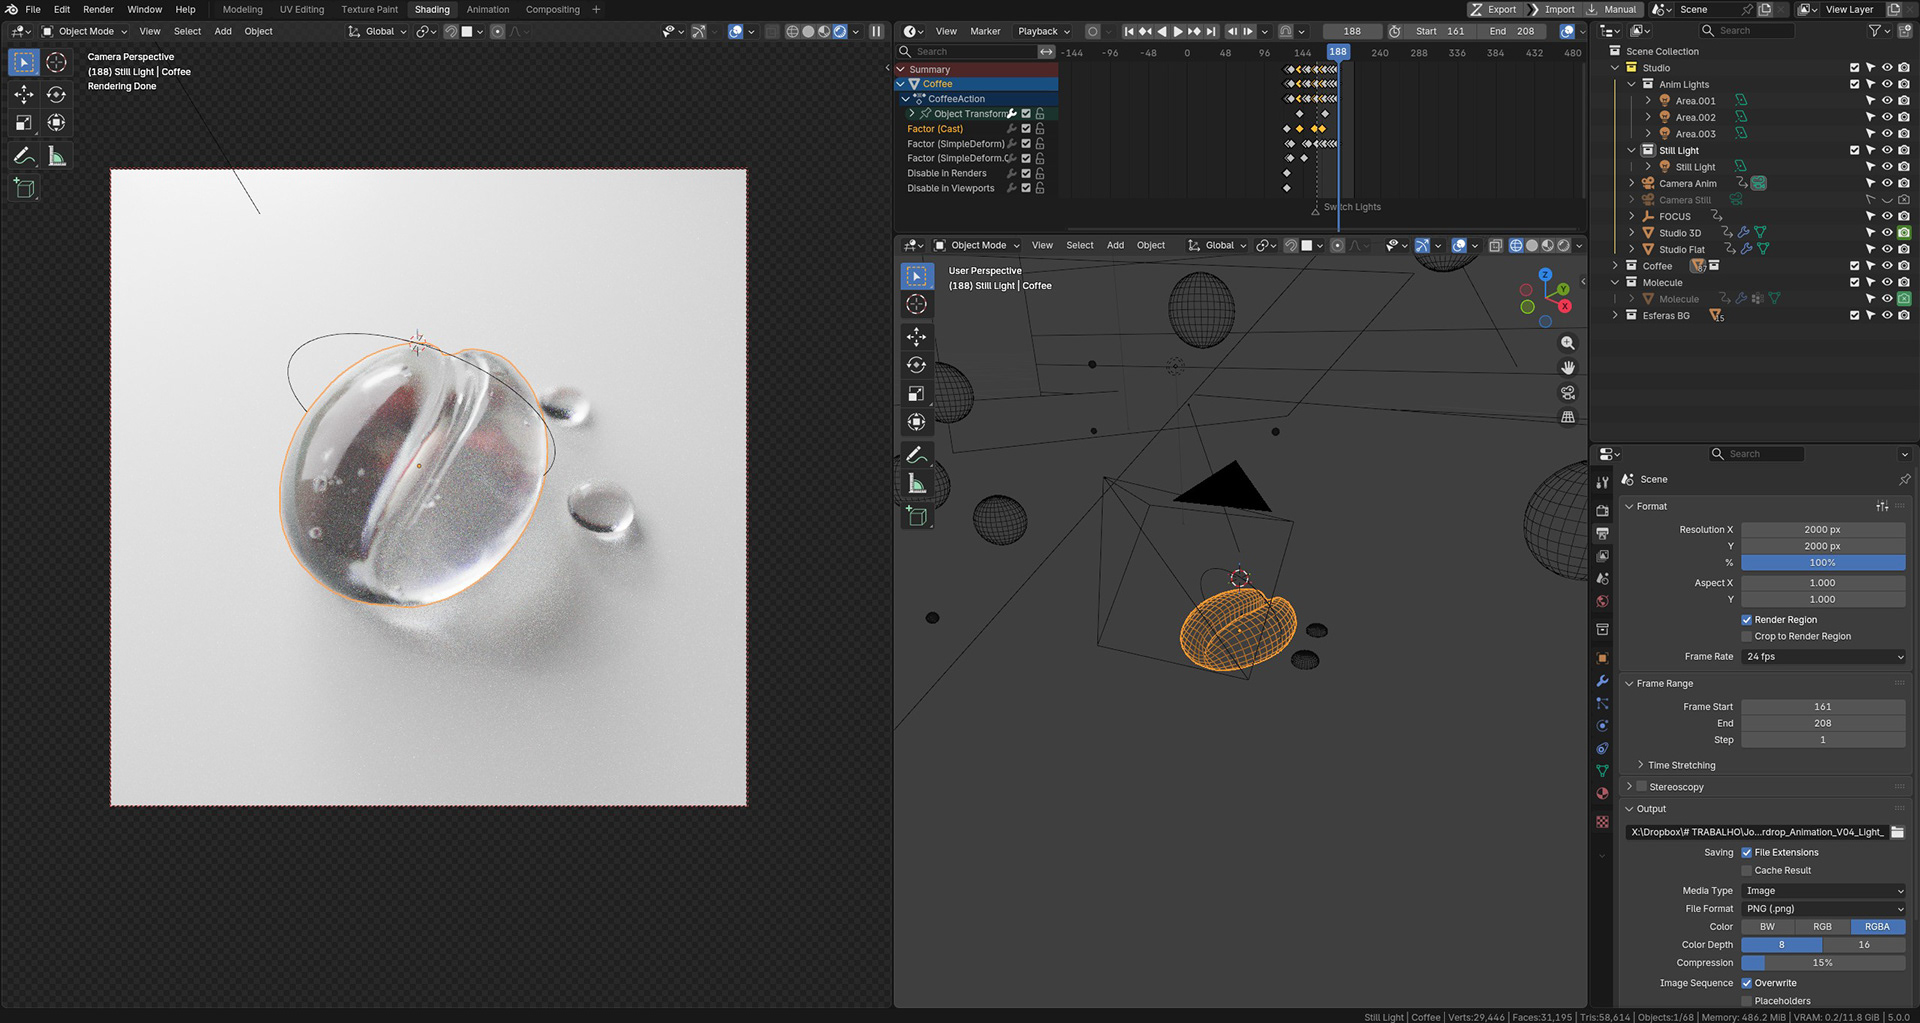Open the Modifiers wrench properties tab

[1602, 681]
